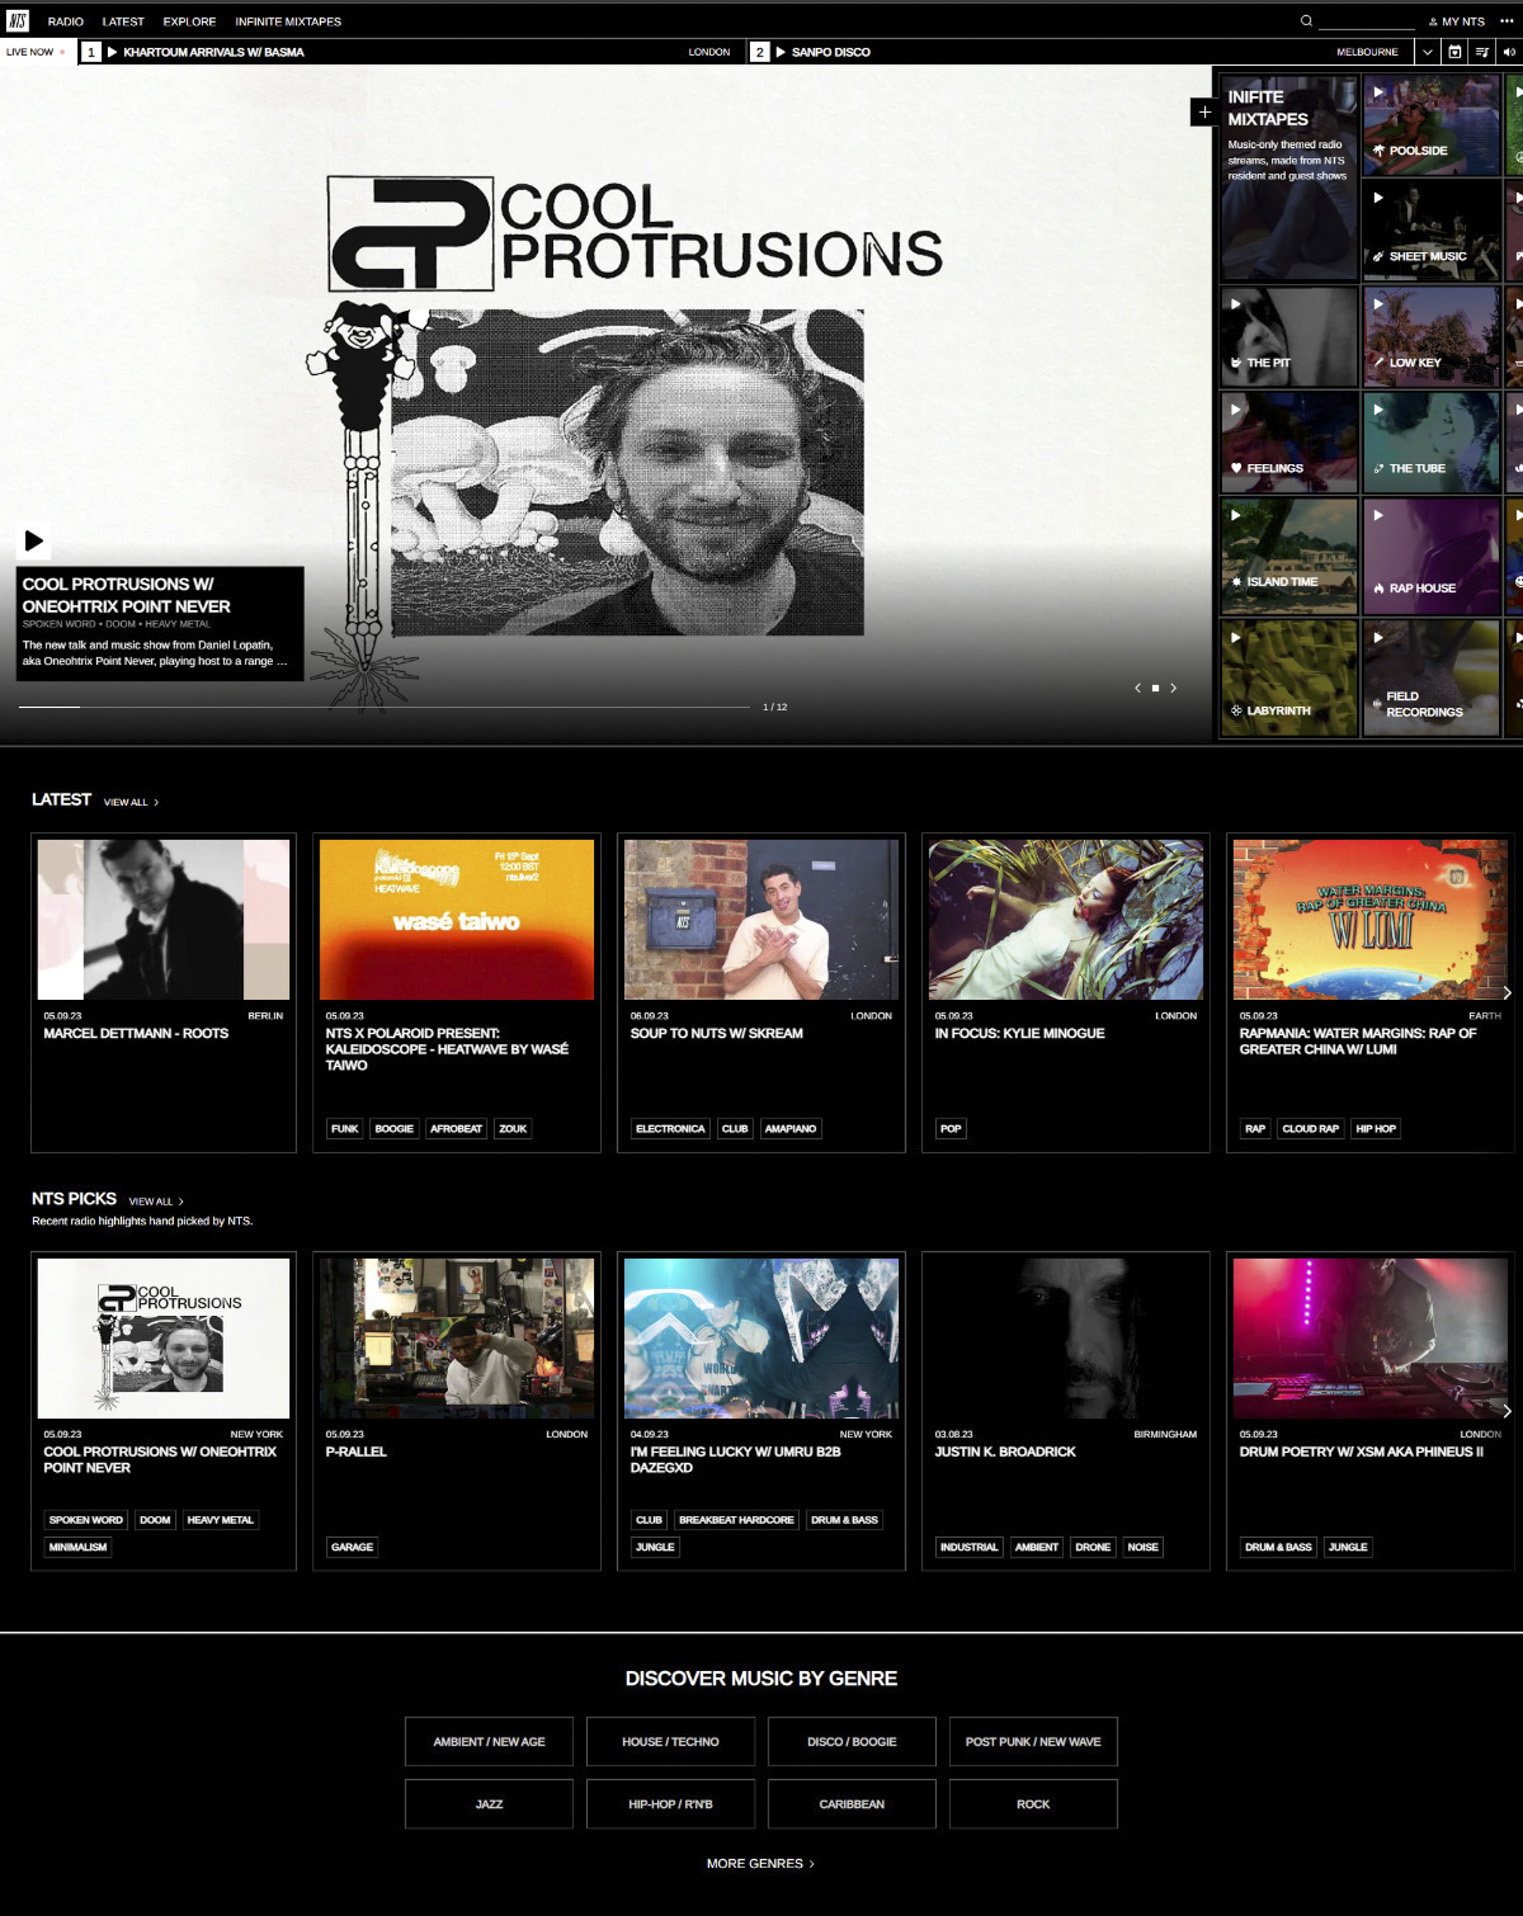The width and height of the screenshot is (1523, 1916).
Task: Open the schedule calendar icon
Action: [1455, 52]
